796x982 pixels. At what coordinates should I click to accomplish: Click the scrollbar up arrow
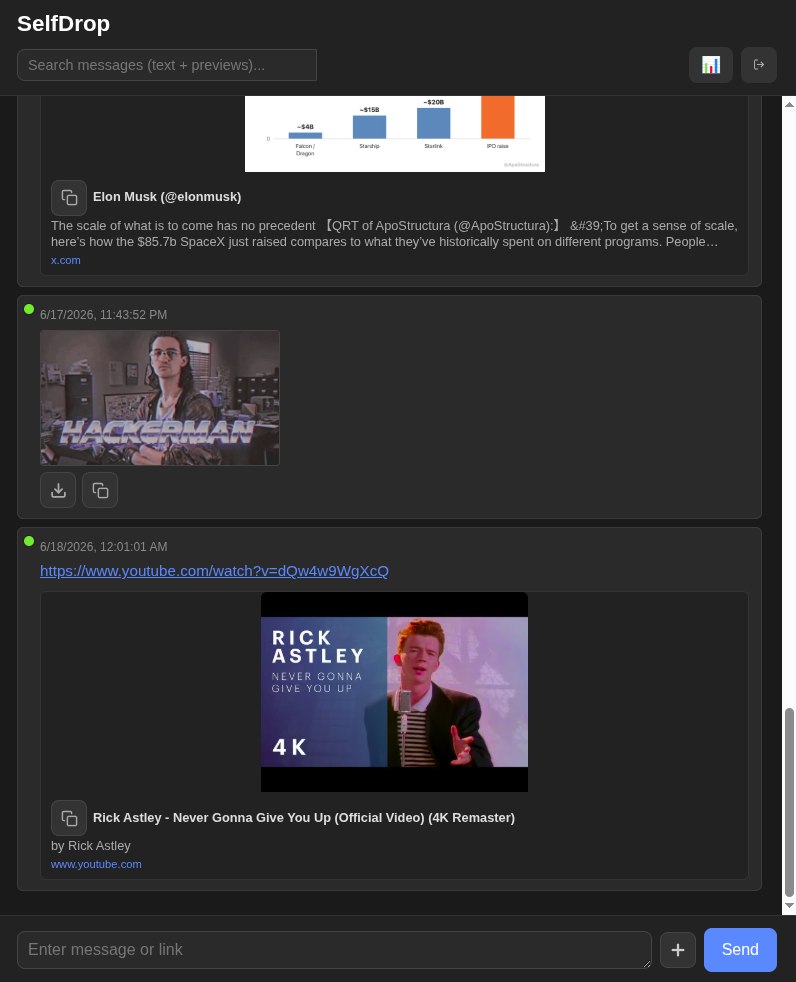coord(789,104)
